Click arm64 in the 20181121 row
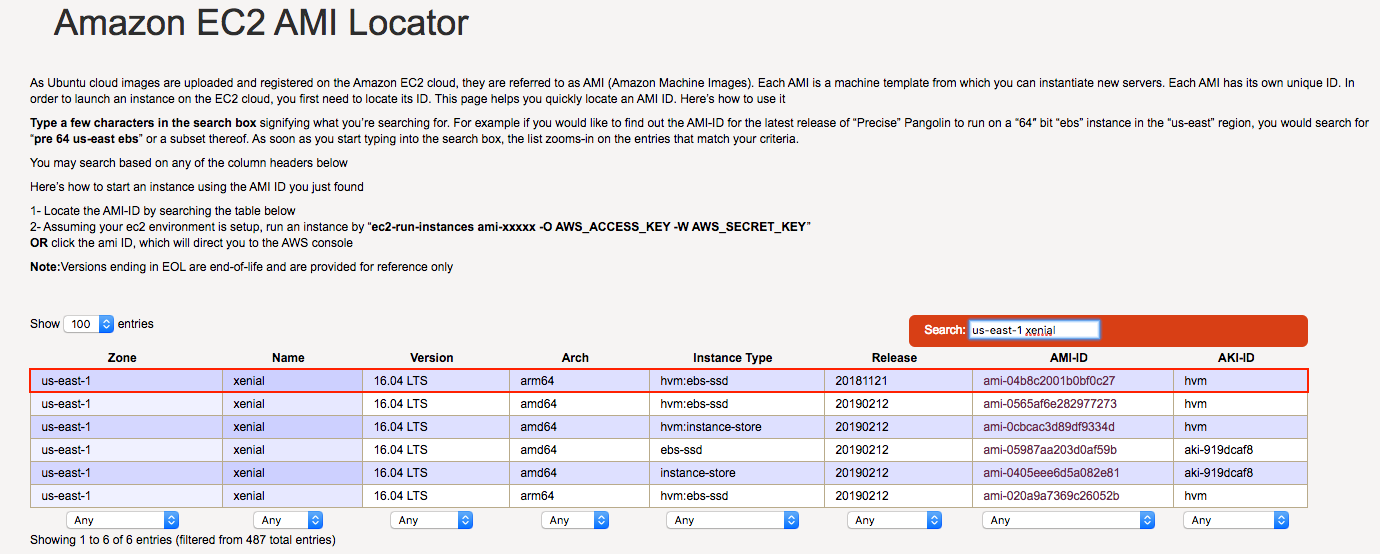This screenshot has height=554, width=1380. click(x=580, y=380)
